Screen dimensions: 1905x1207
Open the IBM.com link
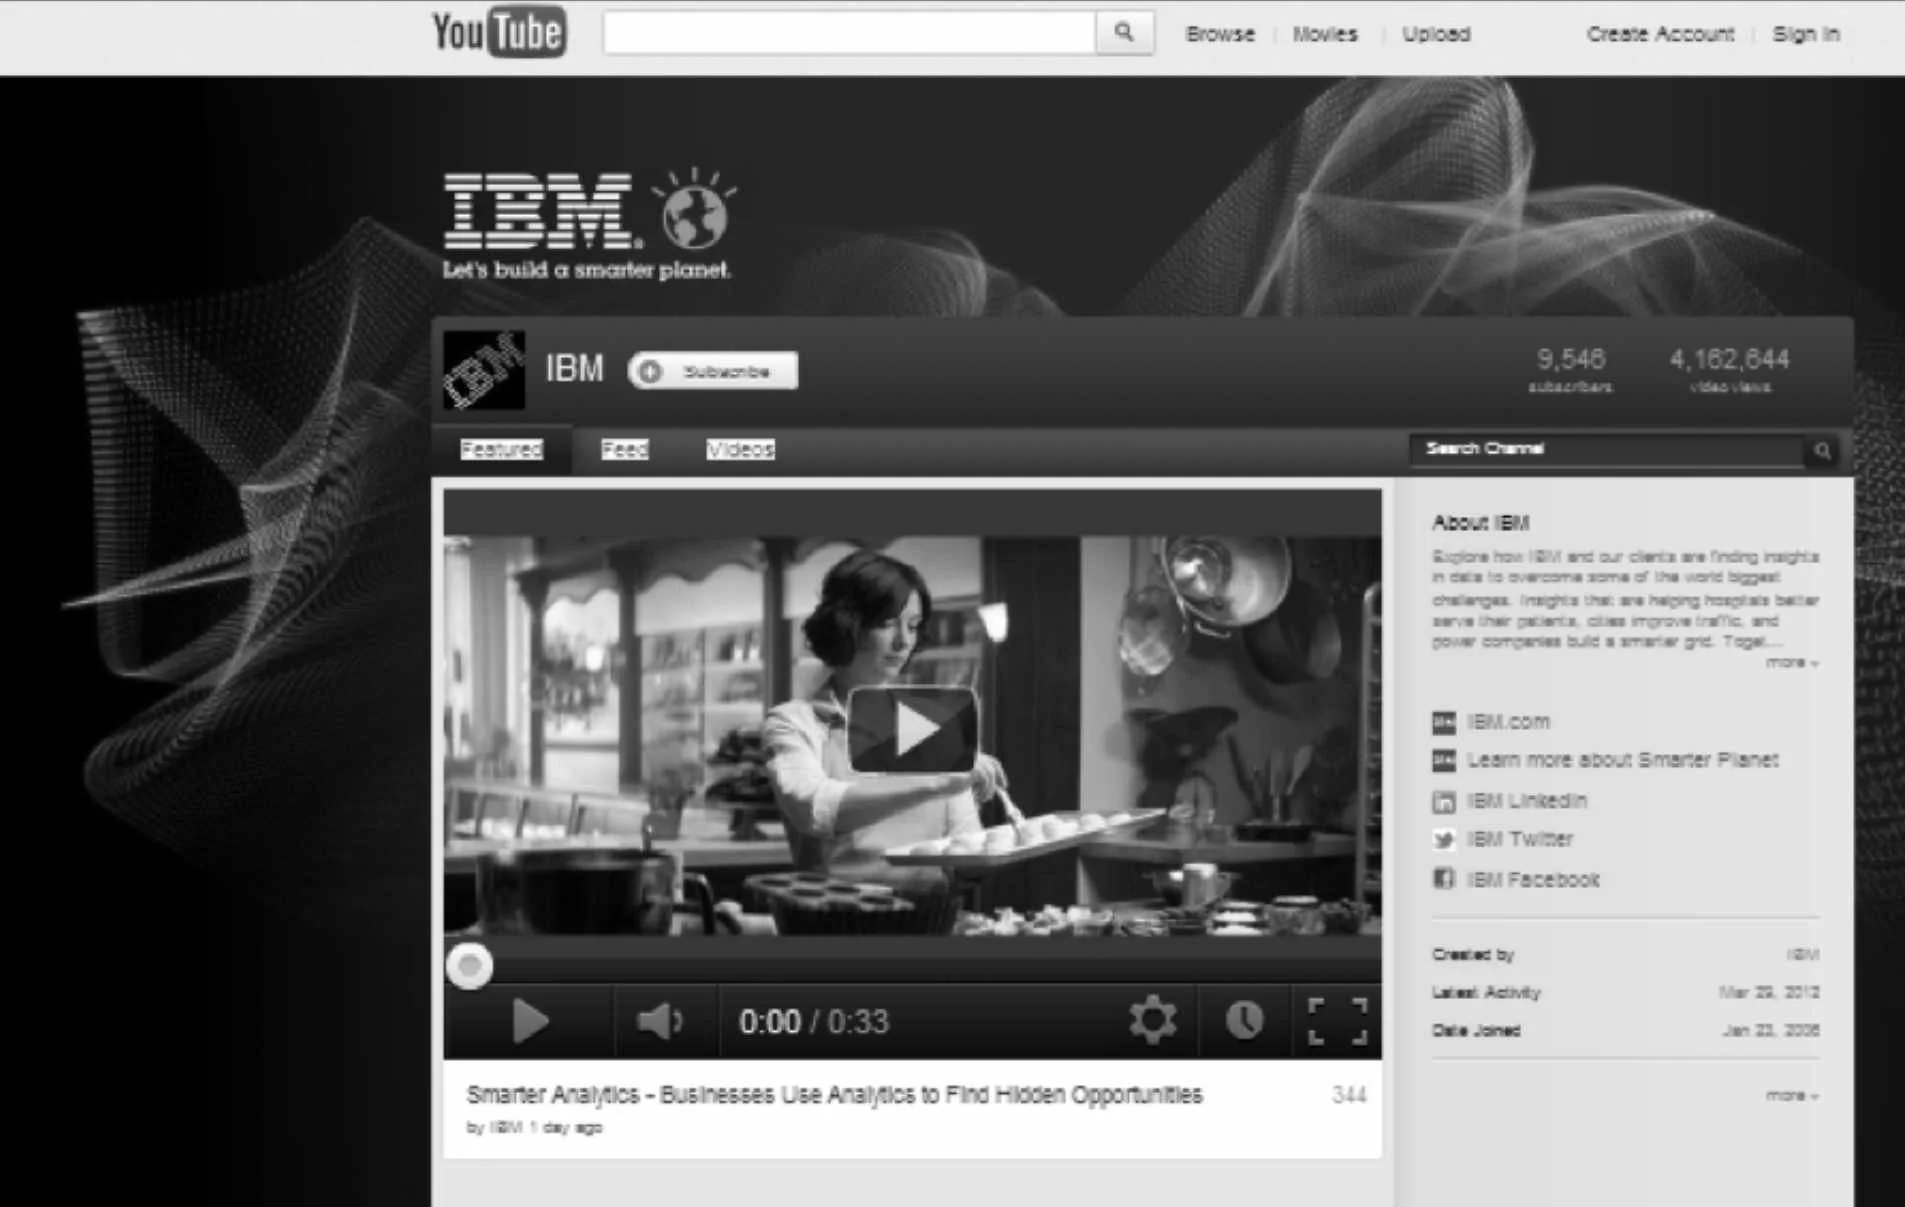1508,721
